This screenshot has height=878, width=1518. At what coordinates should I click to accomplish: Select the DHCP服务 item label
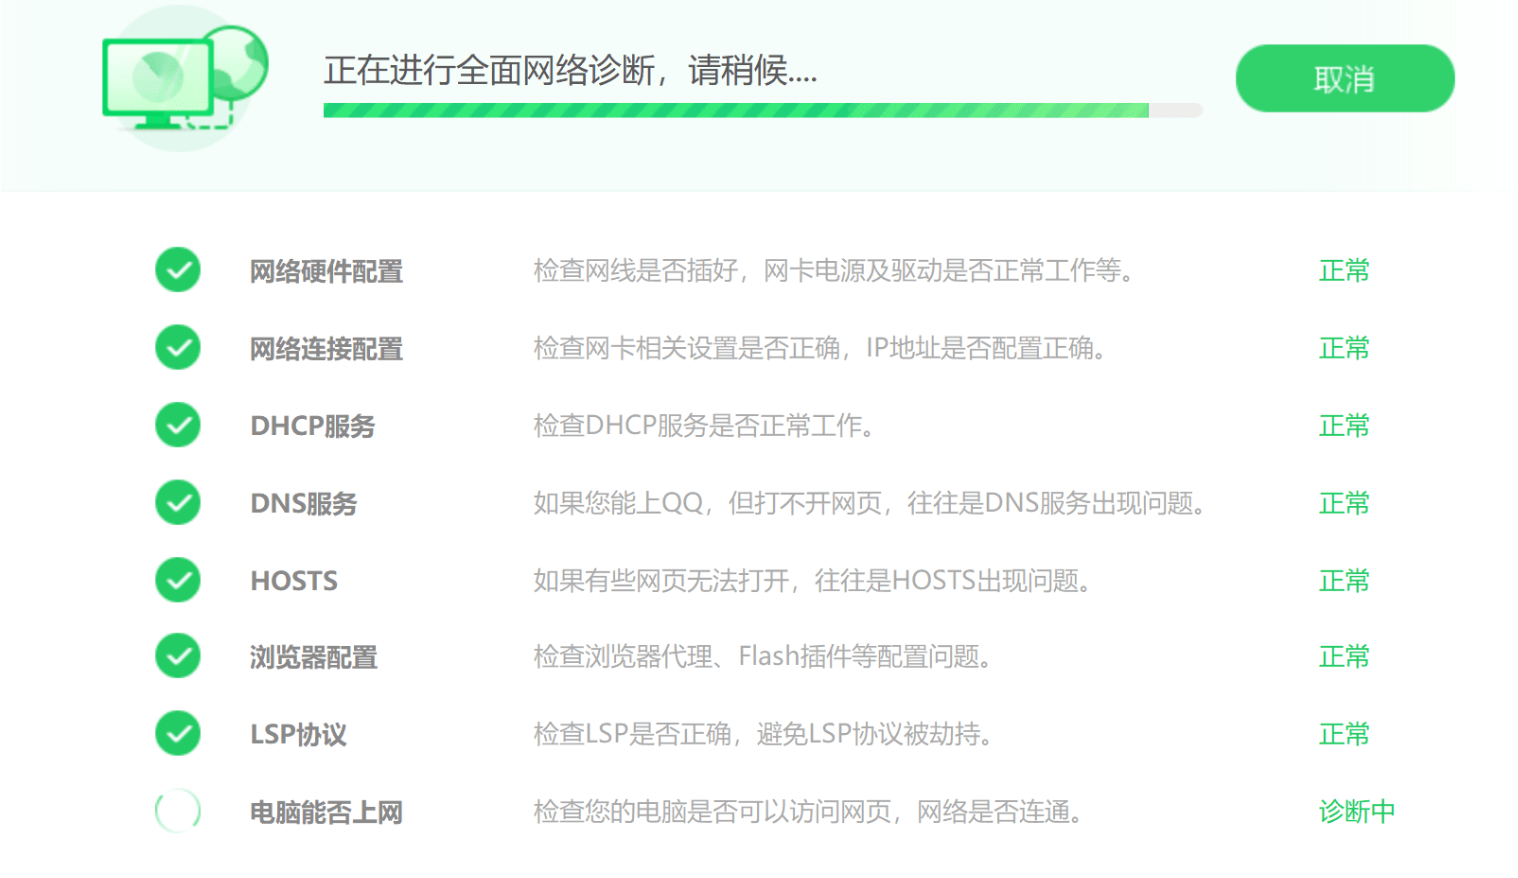312,426
